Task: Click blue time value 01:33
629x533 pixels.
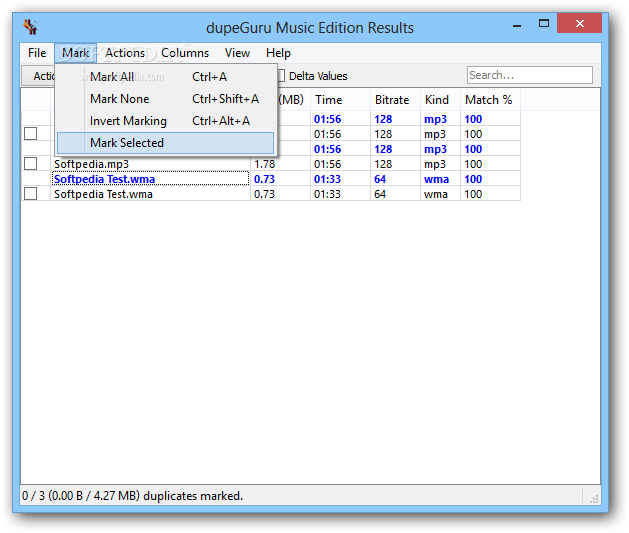Action: coord(327,179)
